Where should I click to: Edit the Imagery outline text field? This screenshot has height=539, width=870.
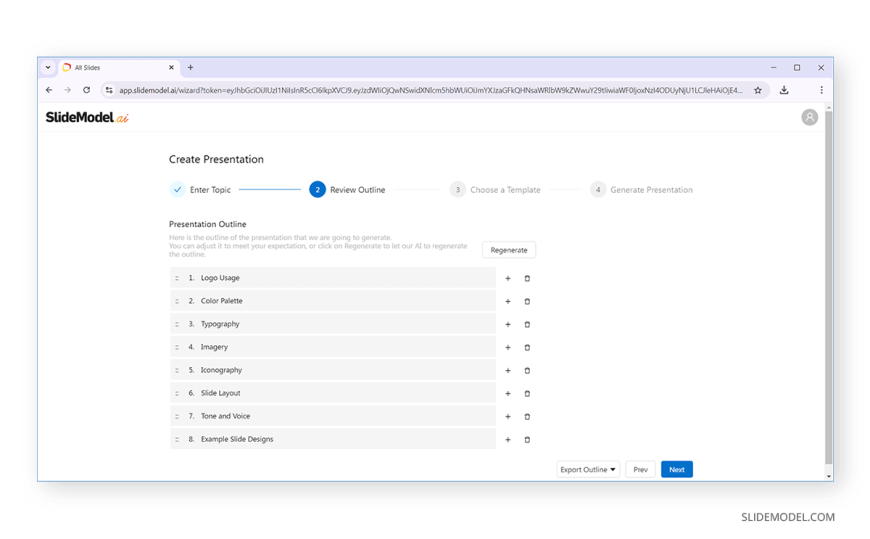(x=340, y=347)
